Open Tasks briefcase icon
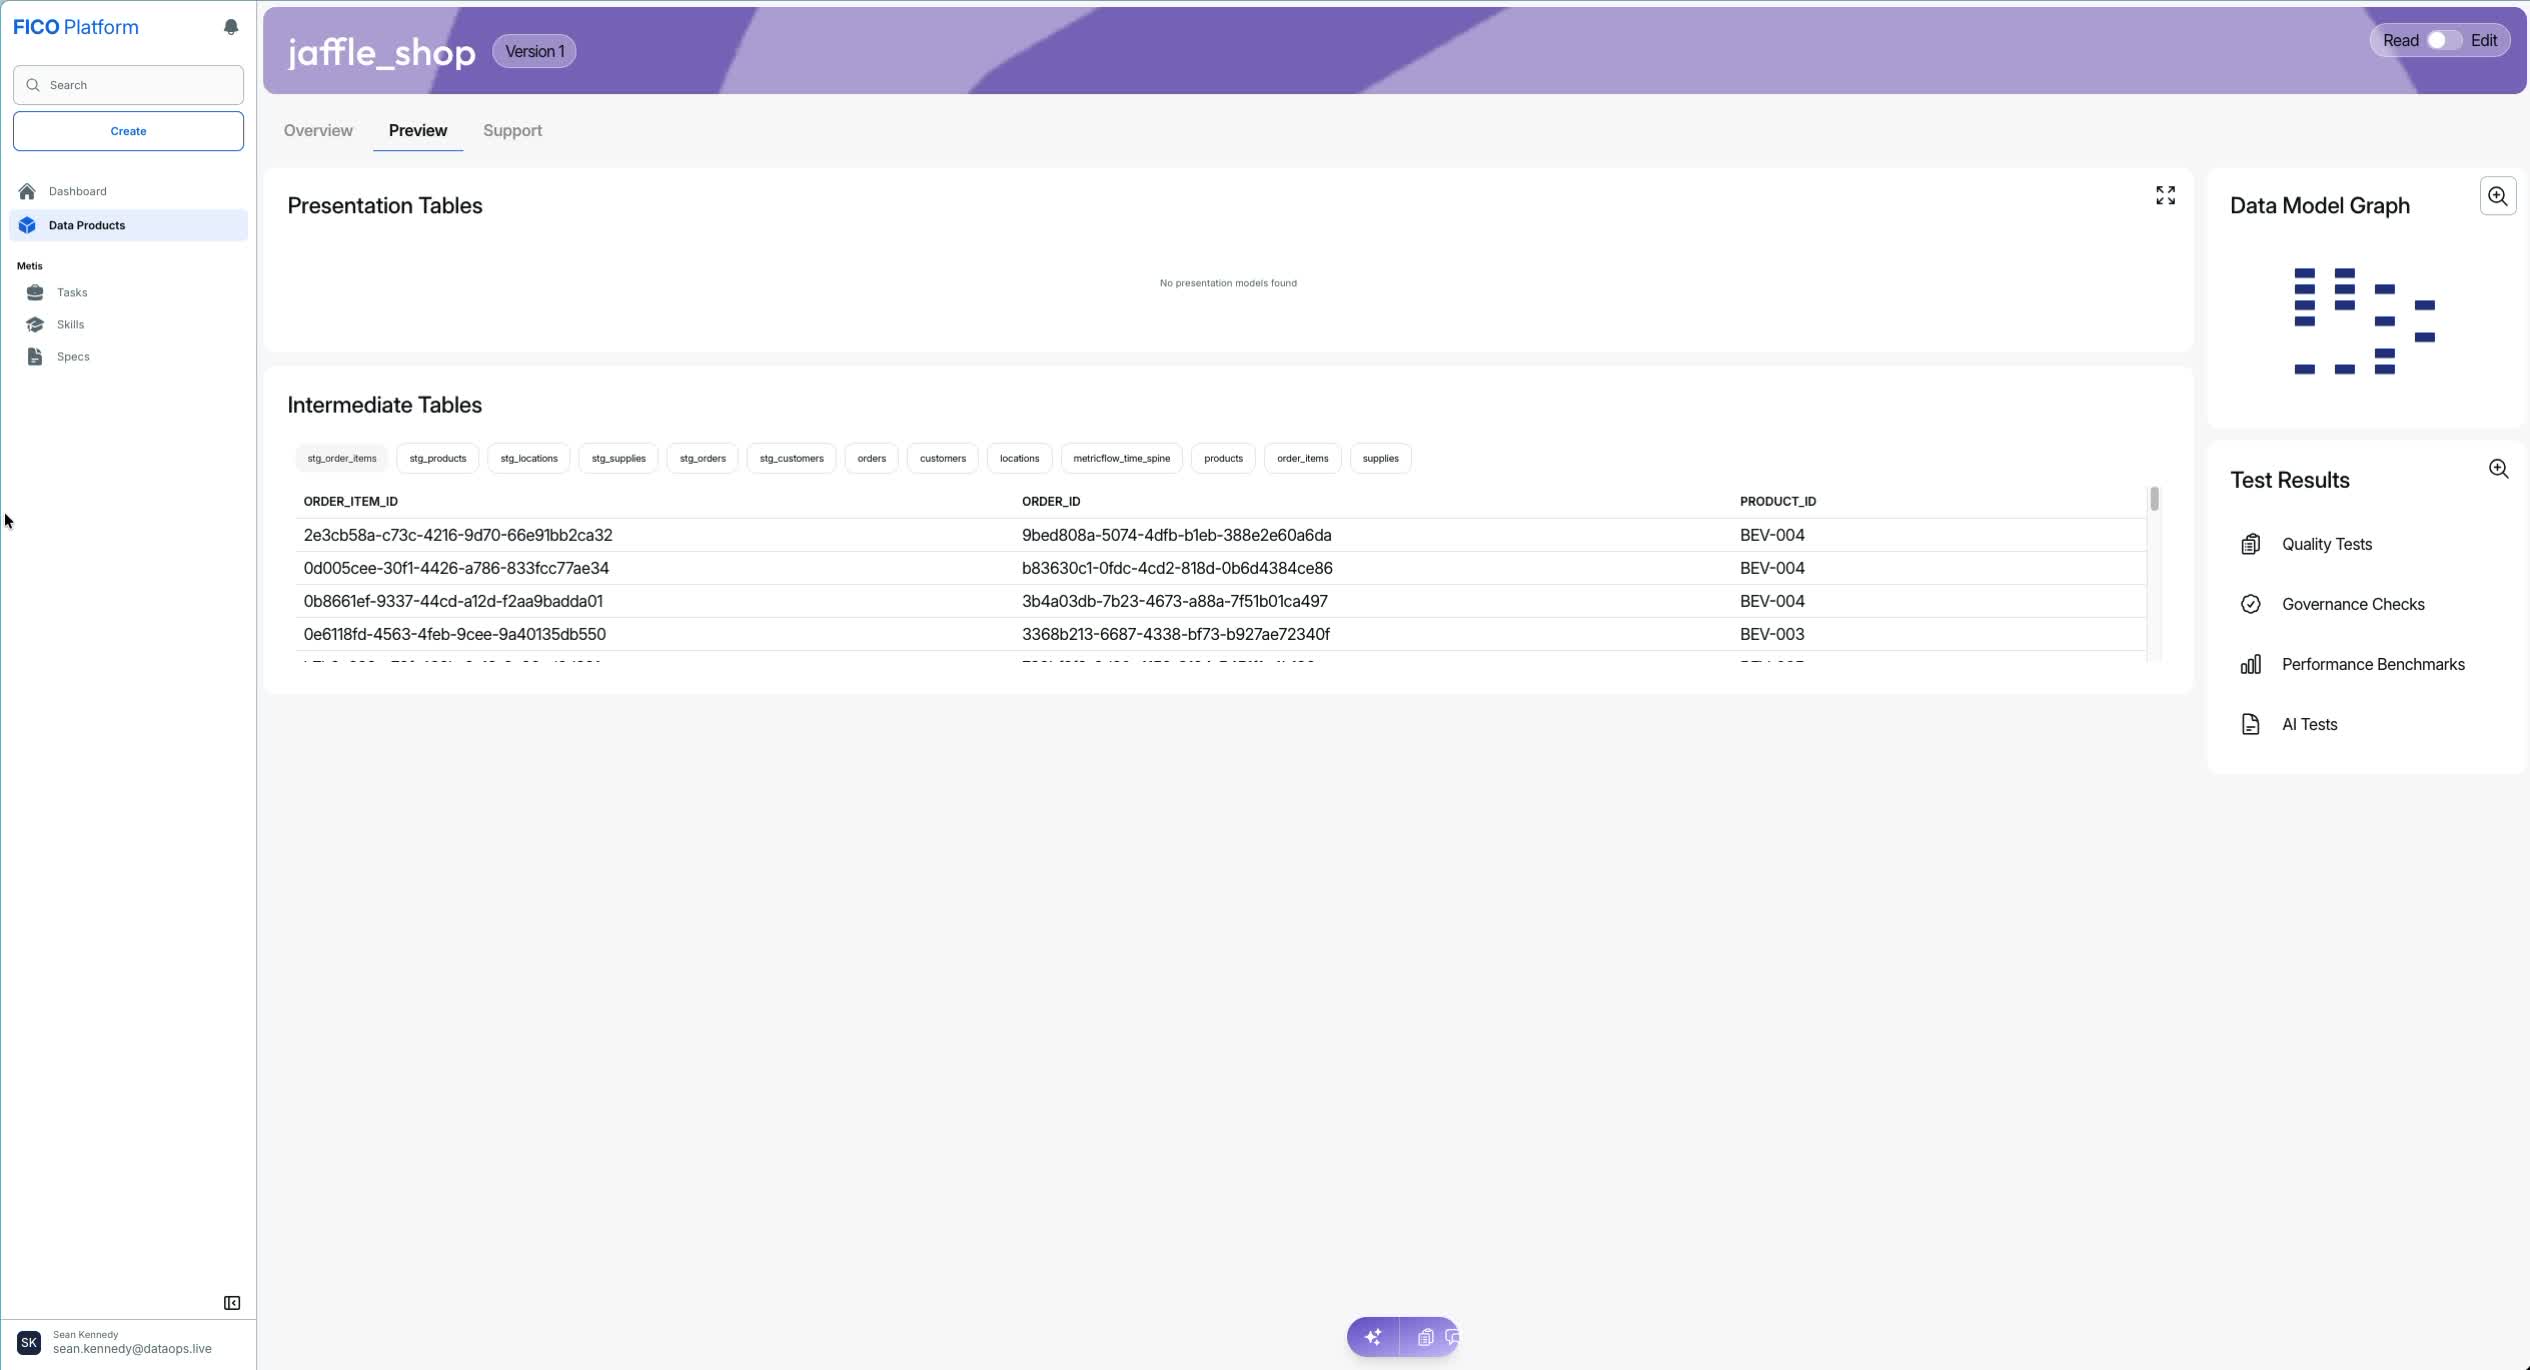The height and width of the screenshot is (1370, 2530). pos(35,292)
